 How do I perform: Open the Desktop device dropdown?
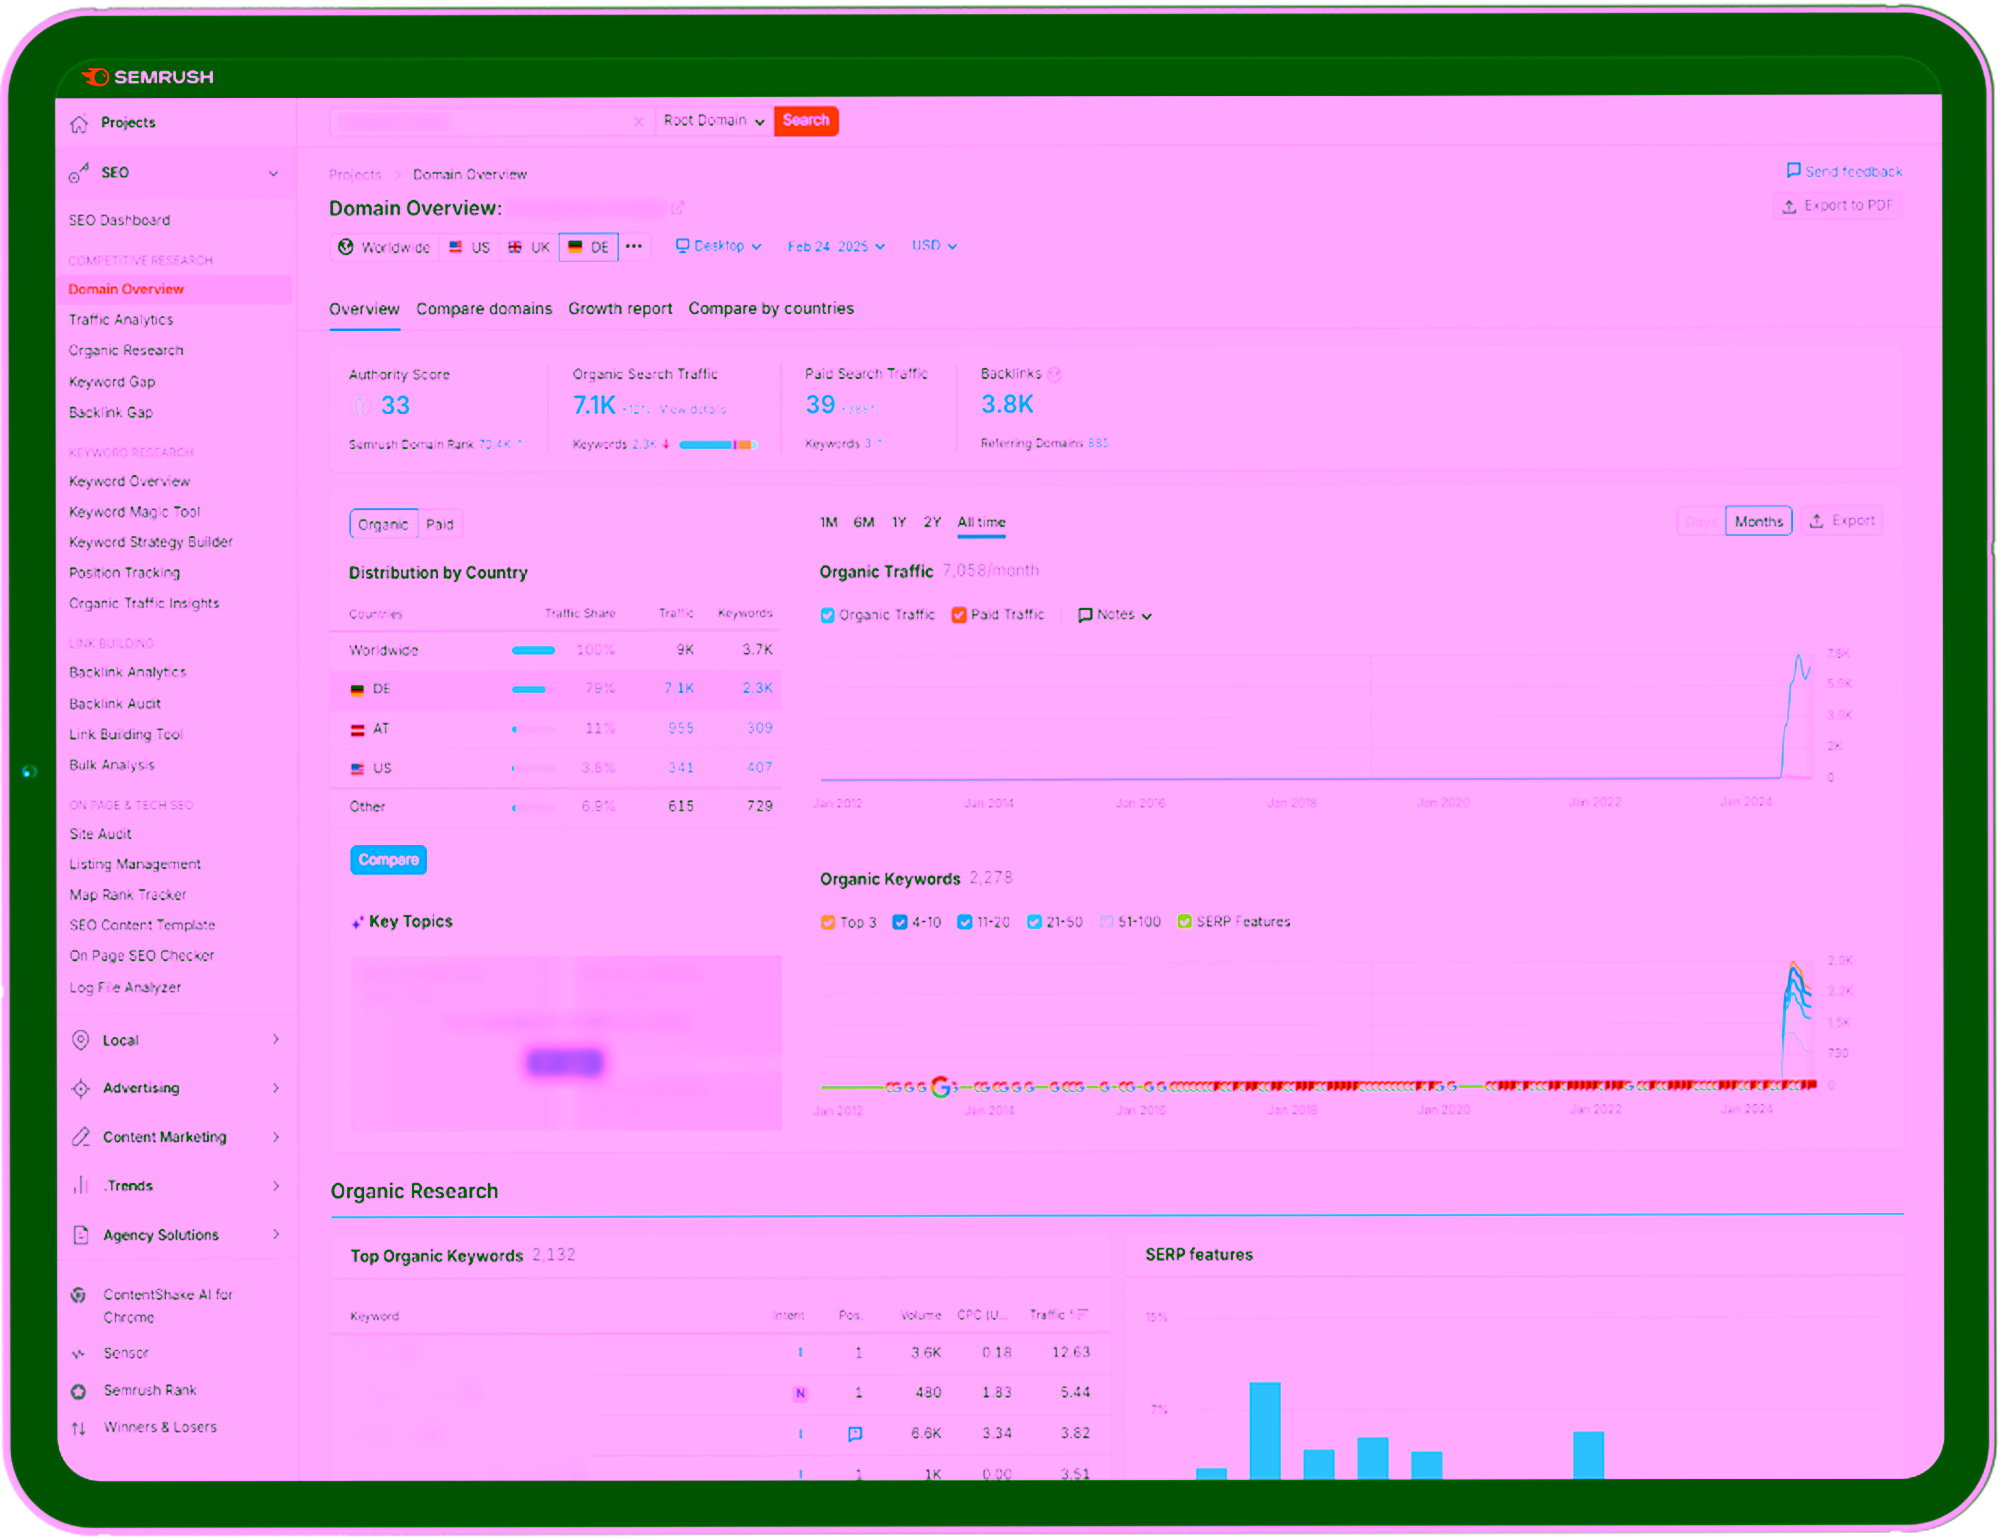(x=718, y=246)
